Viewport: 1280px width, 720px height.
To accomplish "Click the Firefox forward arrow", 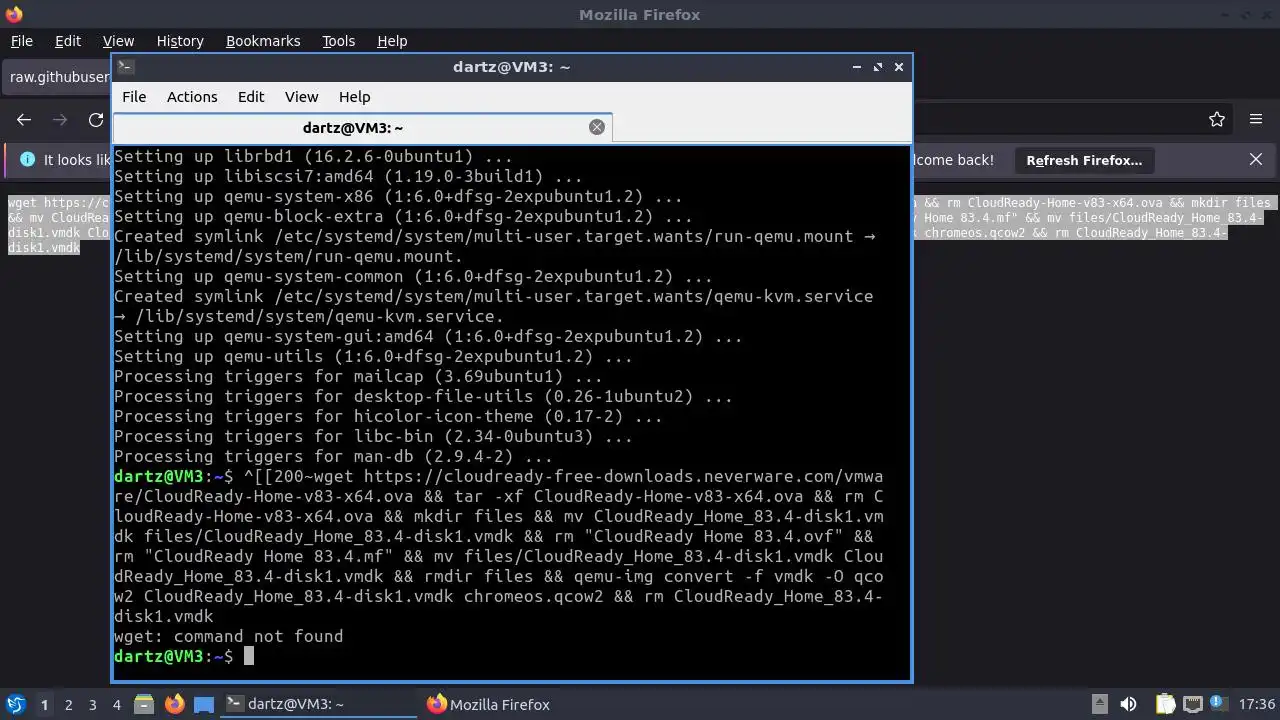I will tap(60, 120).
